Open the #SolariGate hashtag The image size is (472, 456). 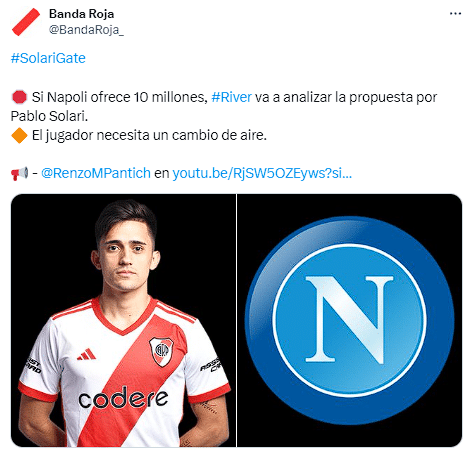tap(48, 58)
